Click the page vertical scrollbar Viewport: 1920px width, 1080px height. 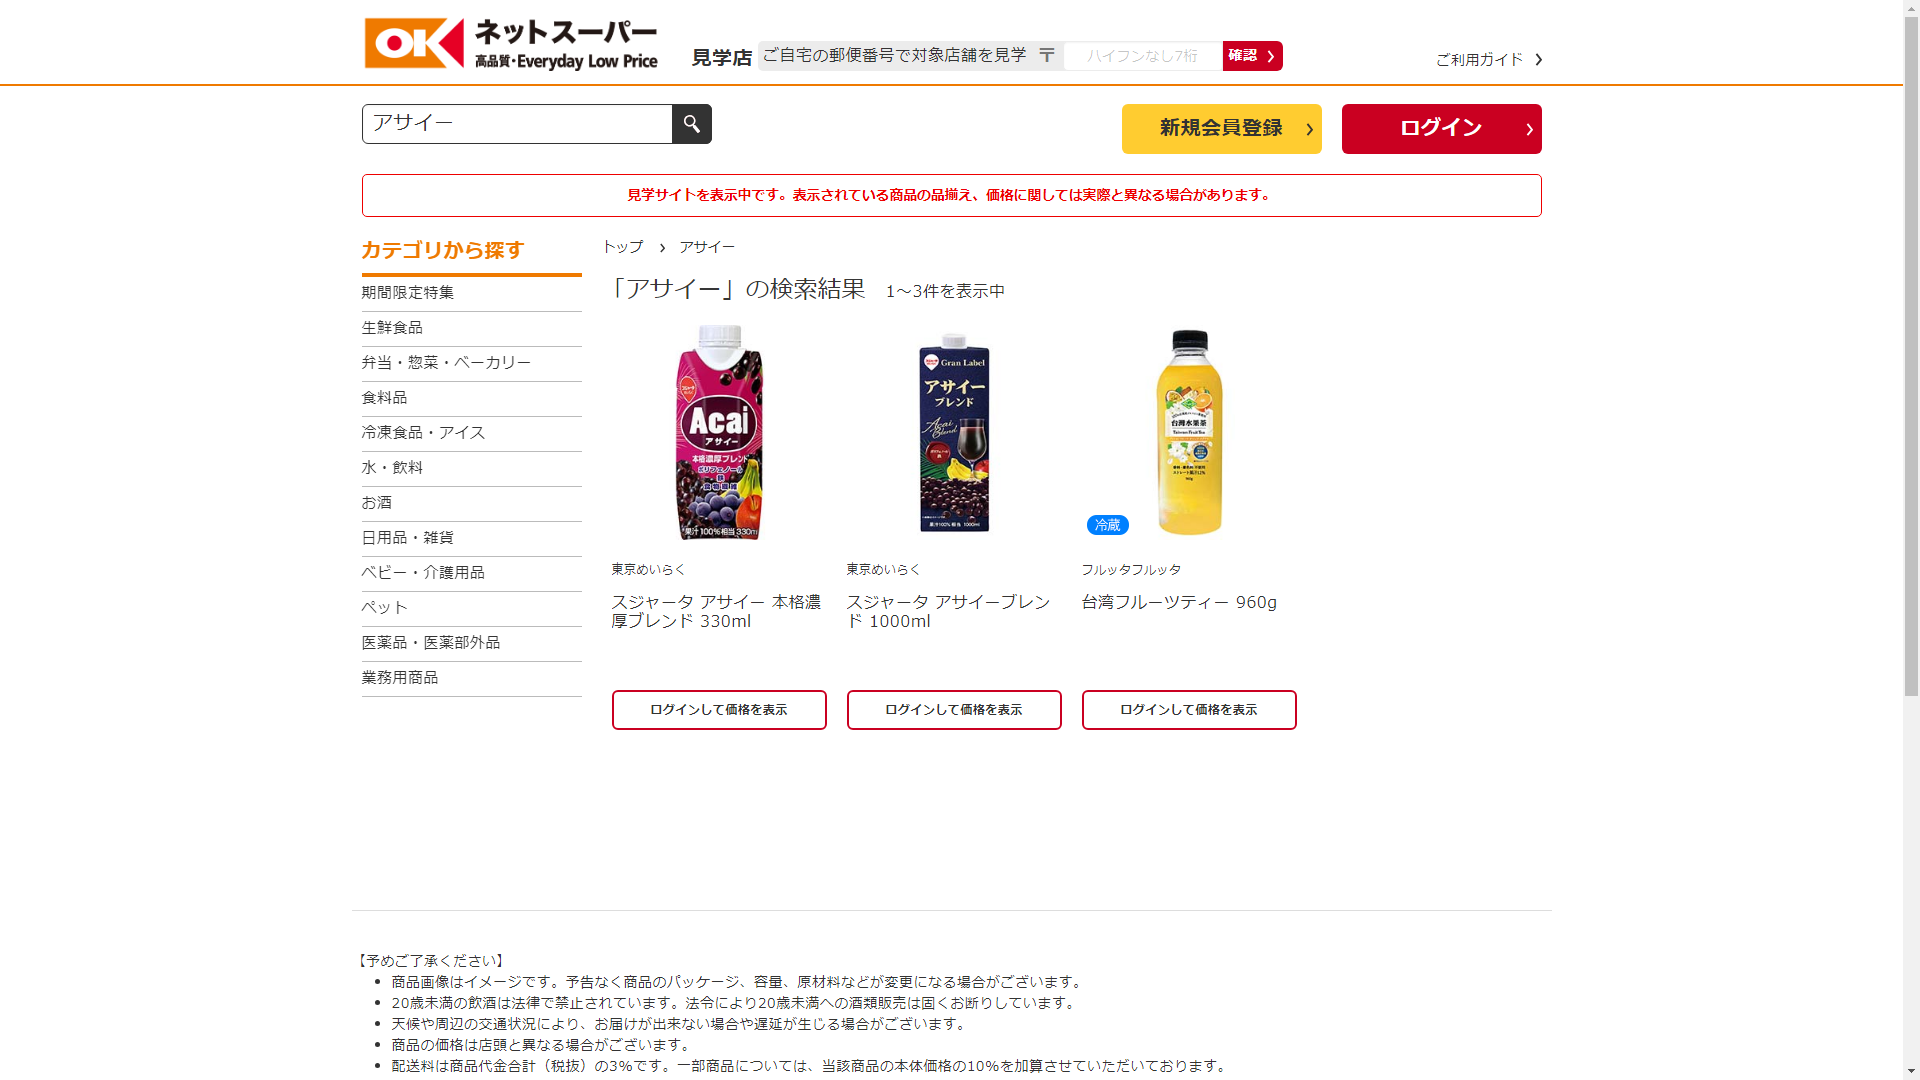coord(1911,540)
